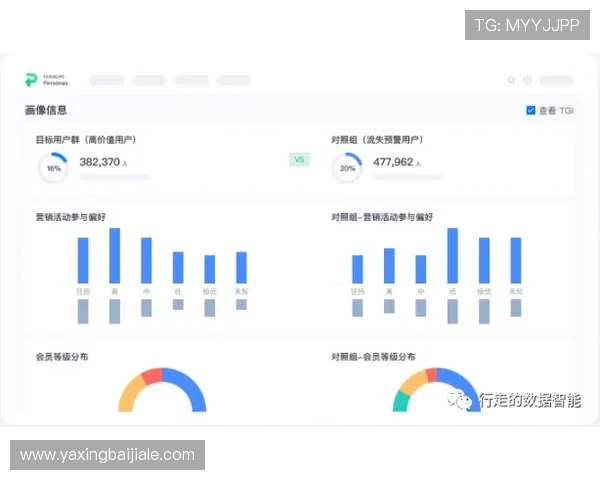The image size is (600, 480).
Task: Click the 对照组（流失预警用户）label
Action: tap(377, 140)
